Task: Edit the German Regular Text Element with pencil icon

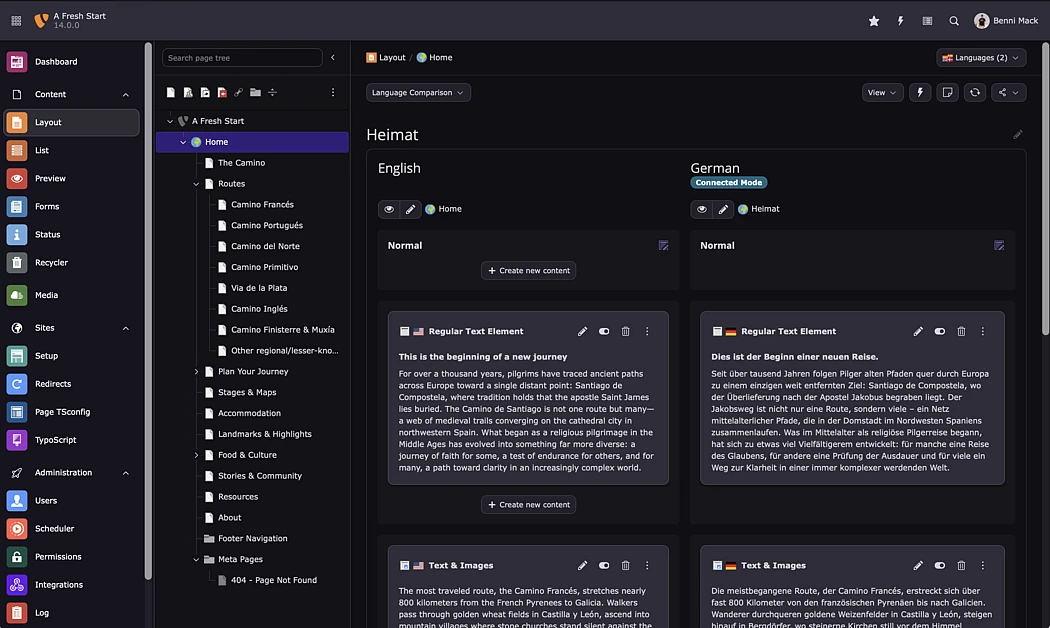Action: [x=918, y=331]
